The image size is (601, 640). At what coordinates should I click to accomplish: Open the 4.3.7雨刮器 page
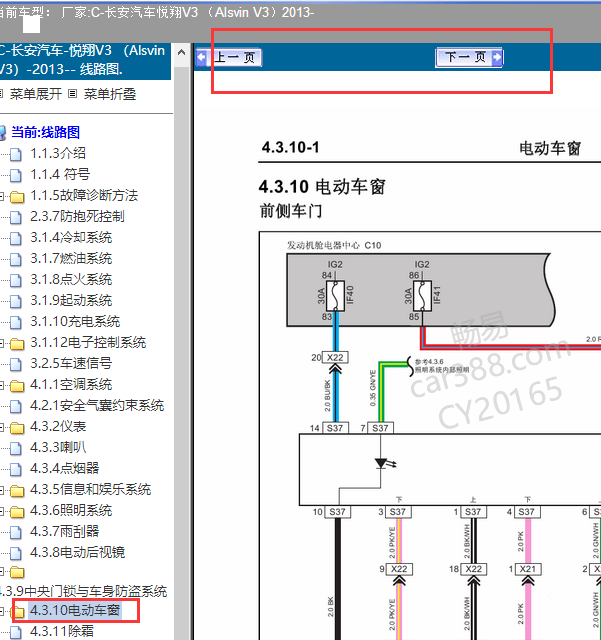pos(65,531)
